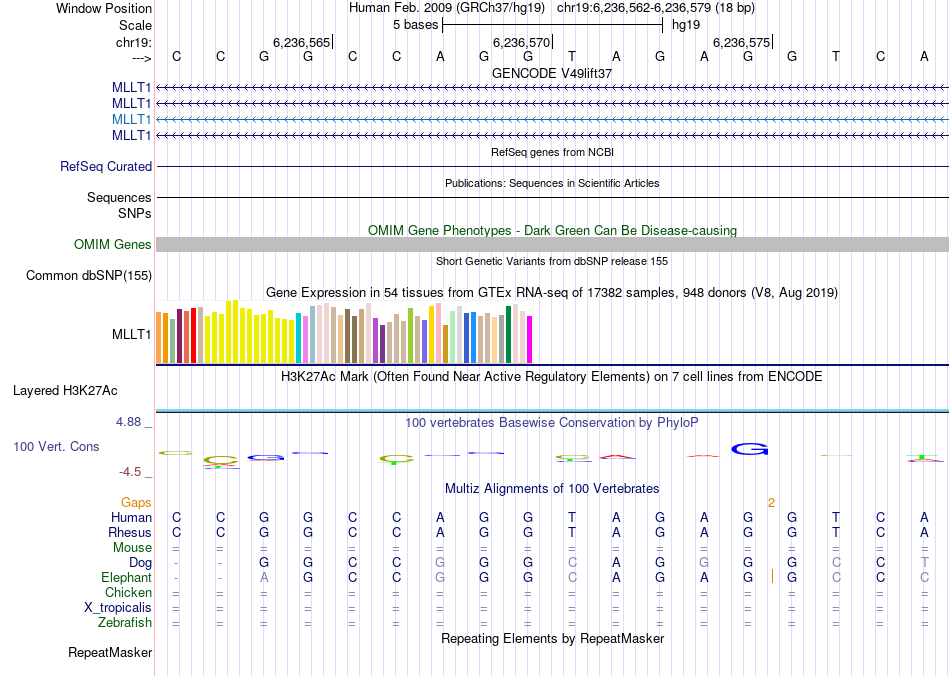The width and height of the screenshot is (950, 676).
Task: Click position label 6,236,570 on ruler
Action: pyautogui.click(x=521, y=42)
